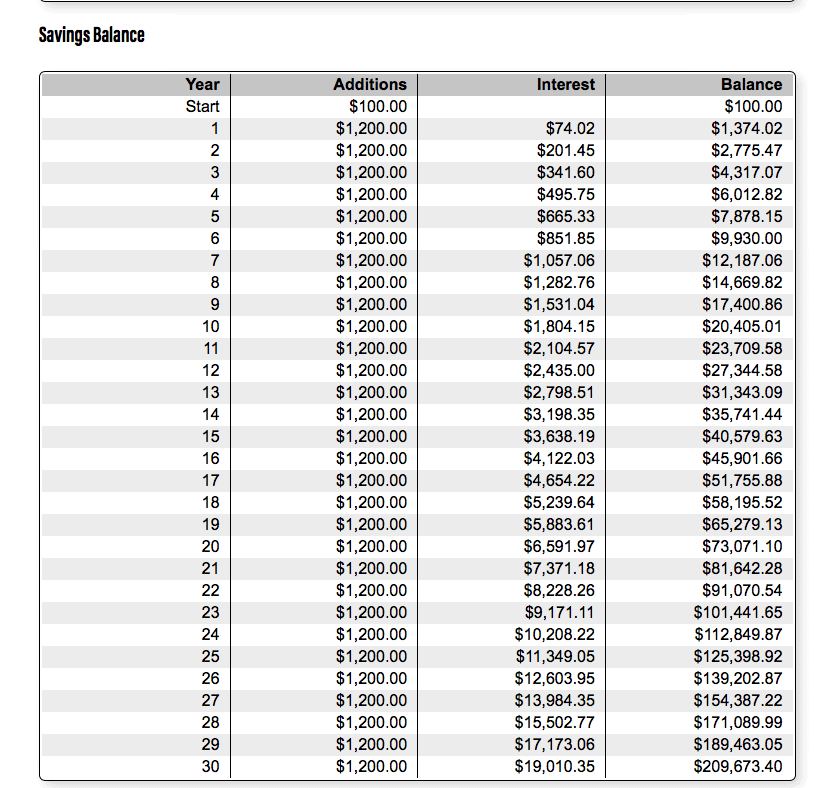
Task: Click the $100.00 starting balance cell
Action: pos(753,106)
